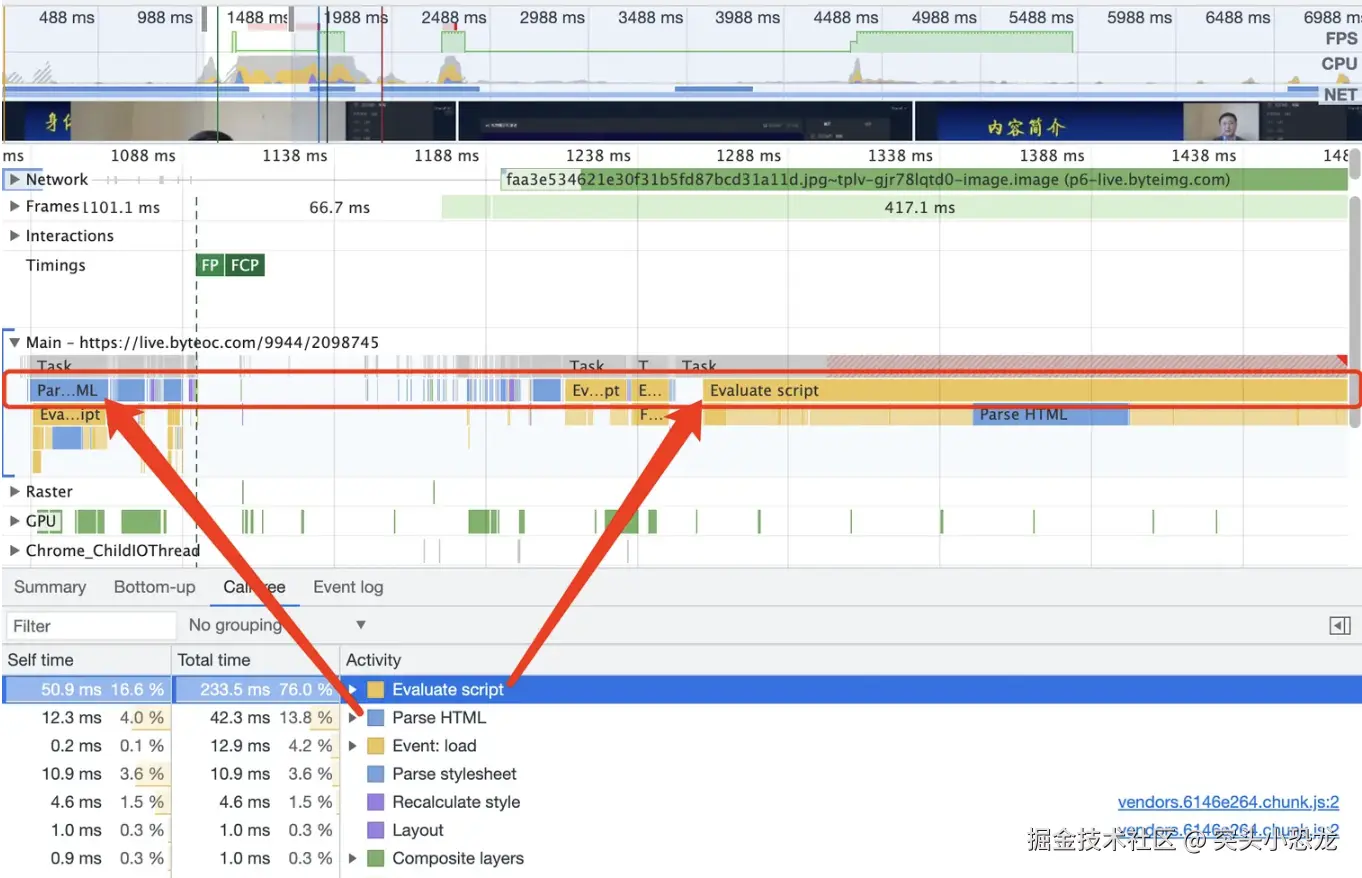
Task: Expand the Interactions track
Action: tap(15, 236)
